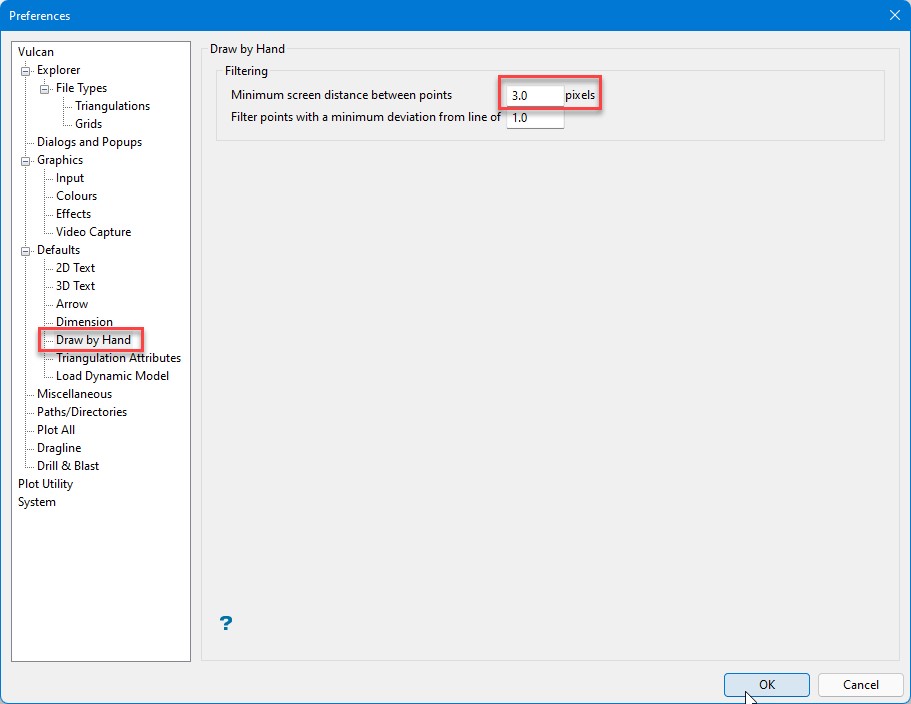Select Draw by Hand tree item

click(x=93, y=340)
